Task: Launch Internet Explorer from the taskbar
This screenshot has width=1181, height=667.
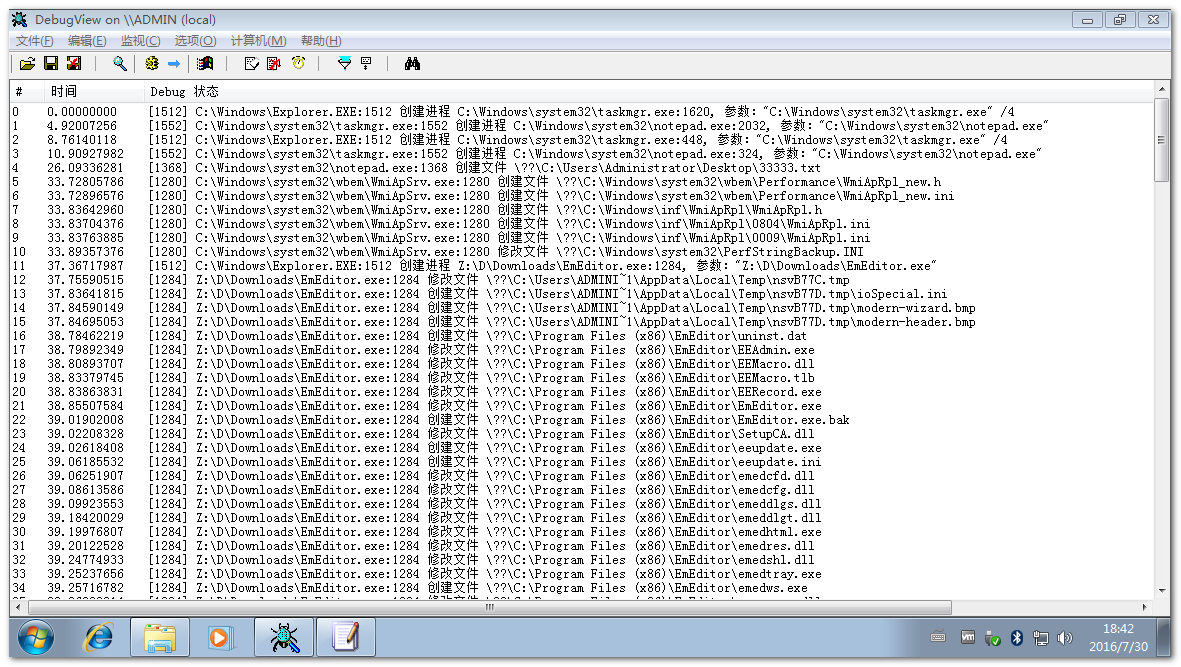Action: tap(99, 638)
